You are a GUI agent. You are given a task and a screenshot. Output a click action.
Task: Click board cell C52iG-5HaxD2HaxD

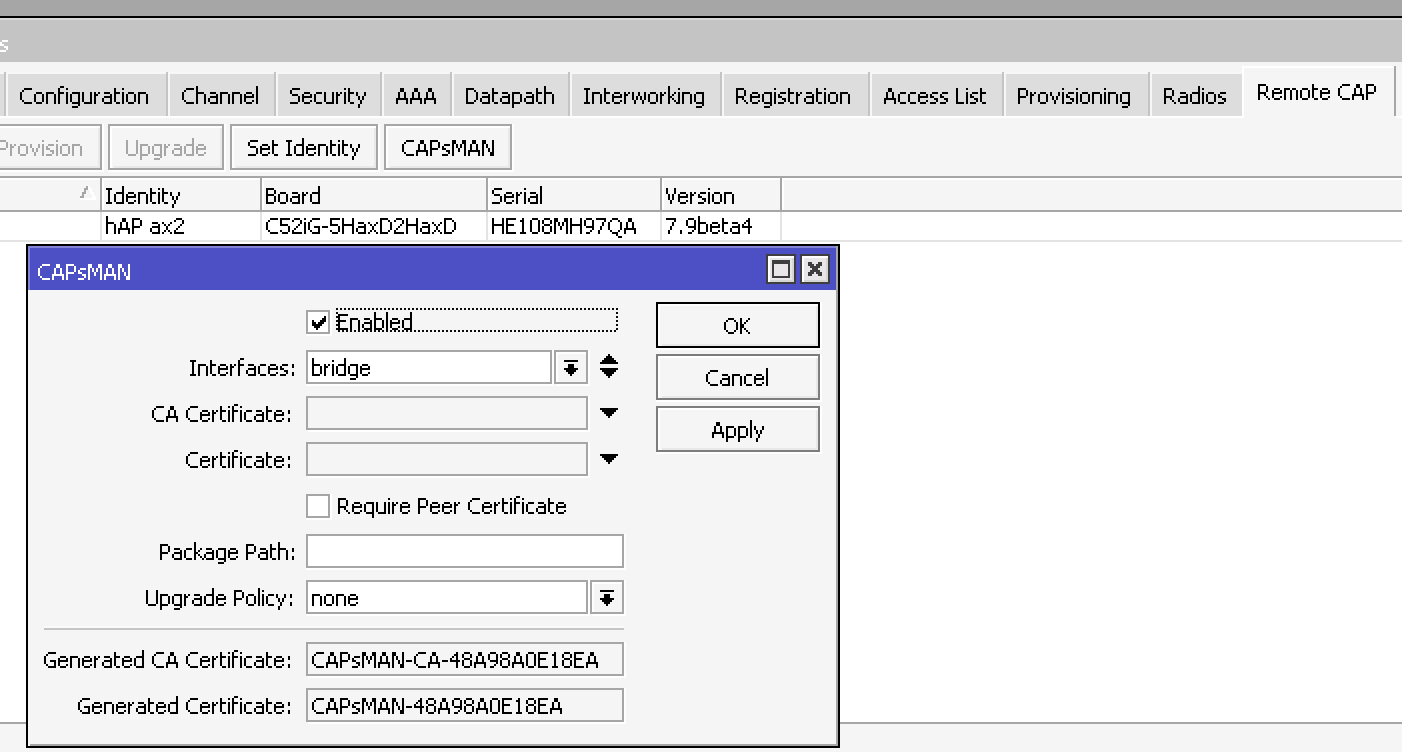coord(361,226)
